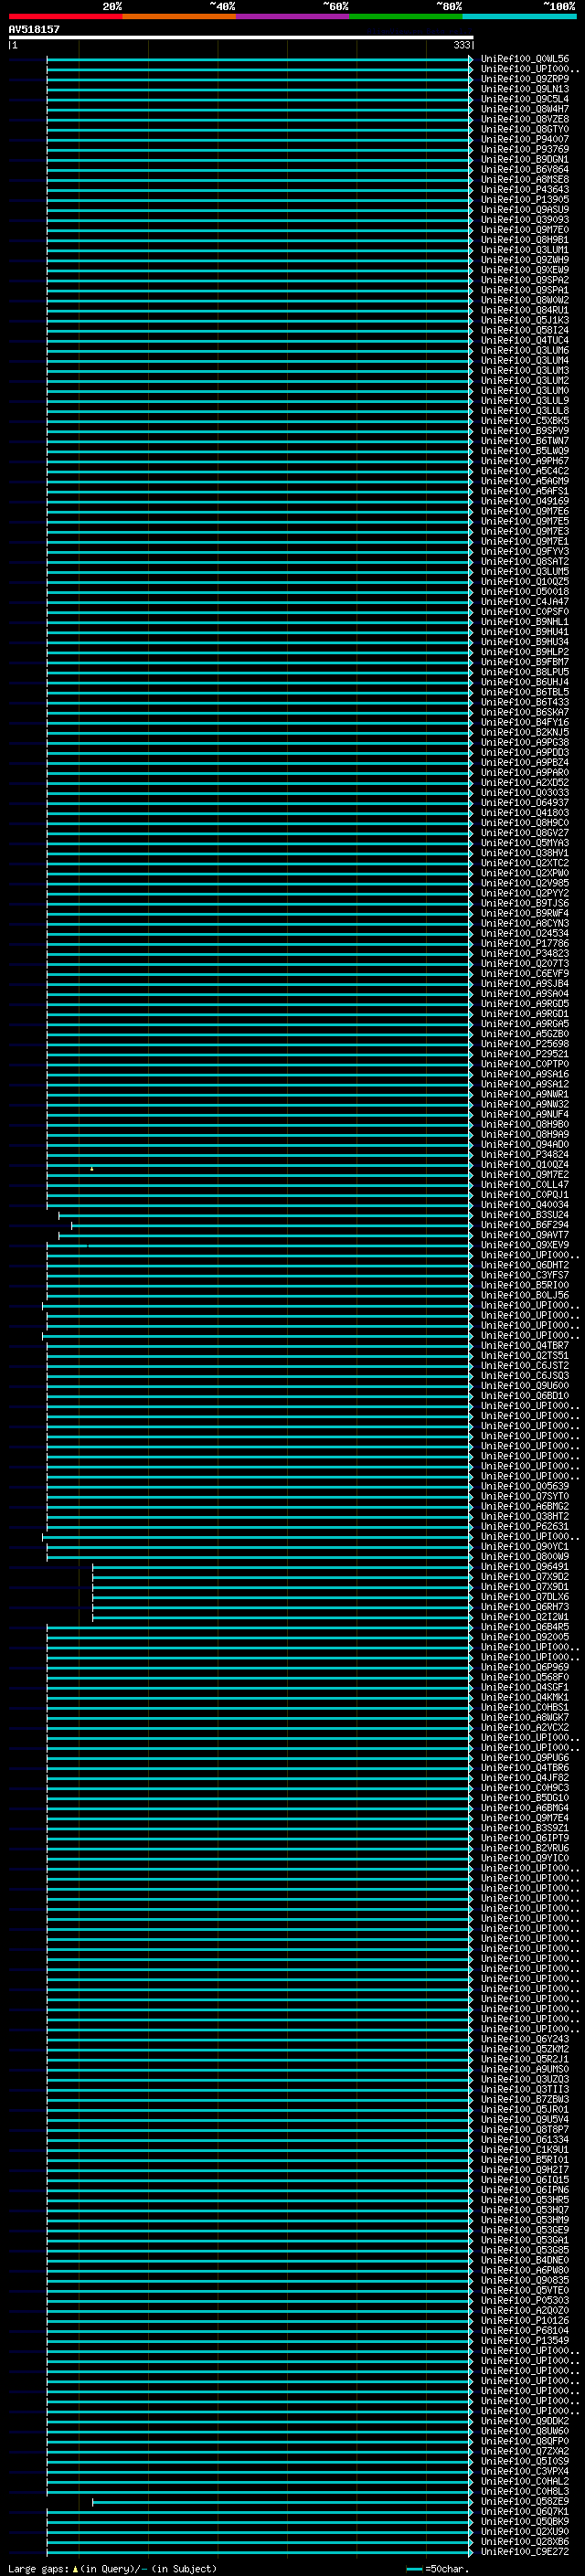
Task: Choose label UniRef100_Q84RU1
Action: [525, 310]
